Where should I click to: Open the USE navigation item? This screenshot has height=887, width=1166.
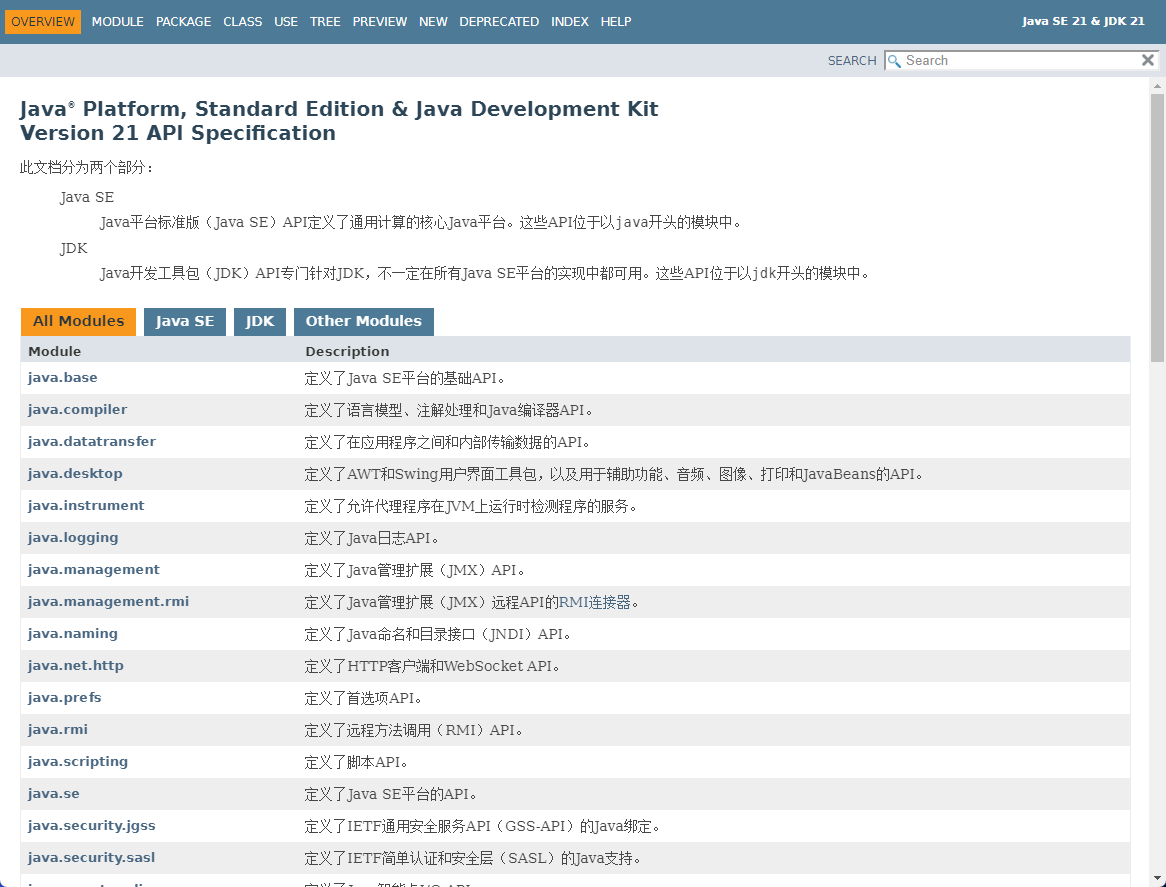tap(286, 22)
